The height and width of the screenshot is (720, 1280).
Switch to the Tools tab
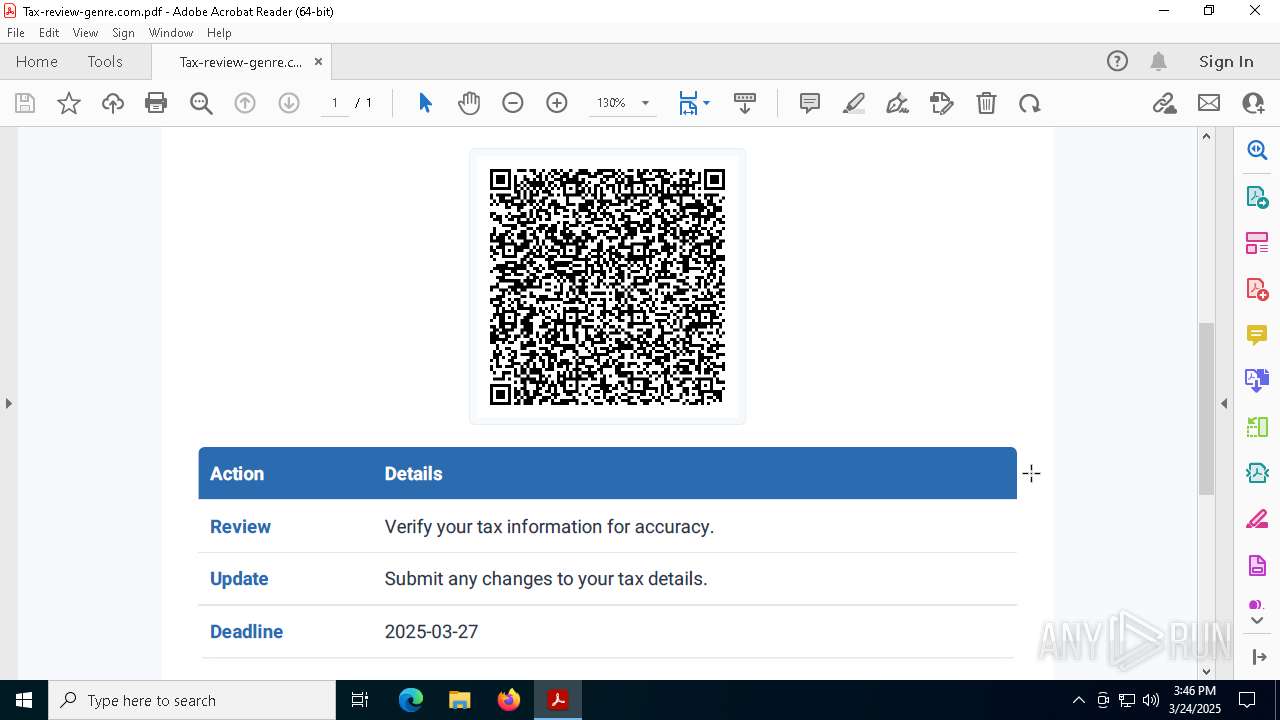105,61
